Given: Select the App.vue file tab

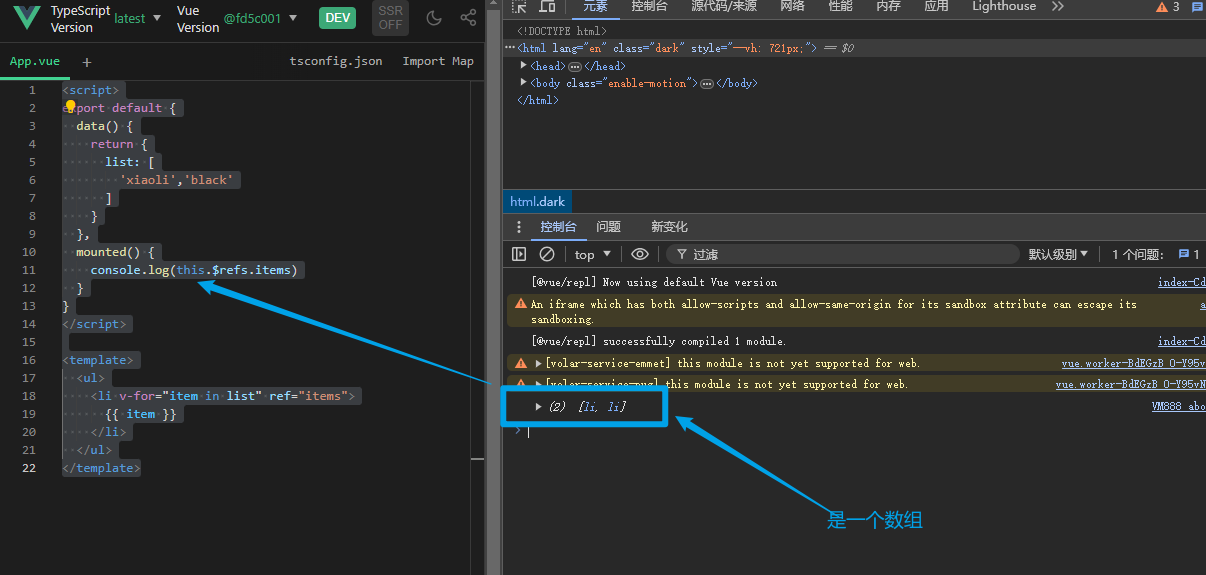Looking at the screenshot, I should (35, 61).
